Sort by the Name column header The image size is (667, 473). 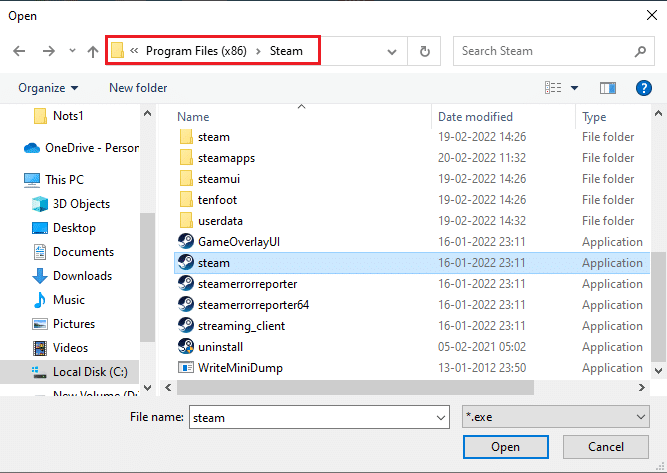(x=193, y=117)
